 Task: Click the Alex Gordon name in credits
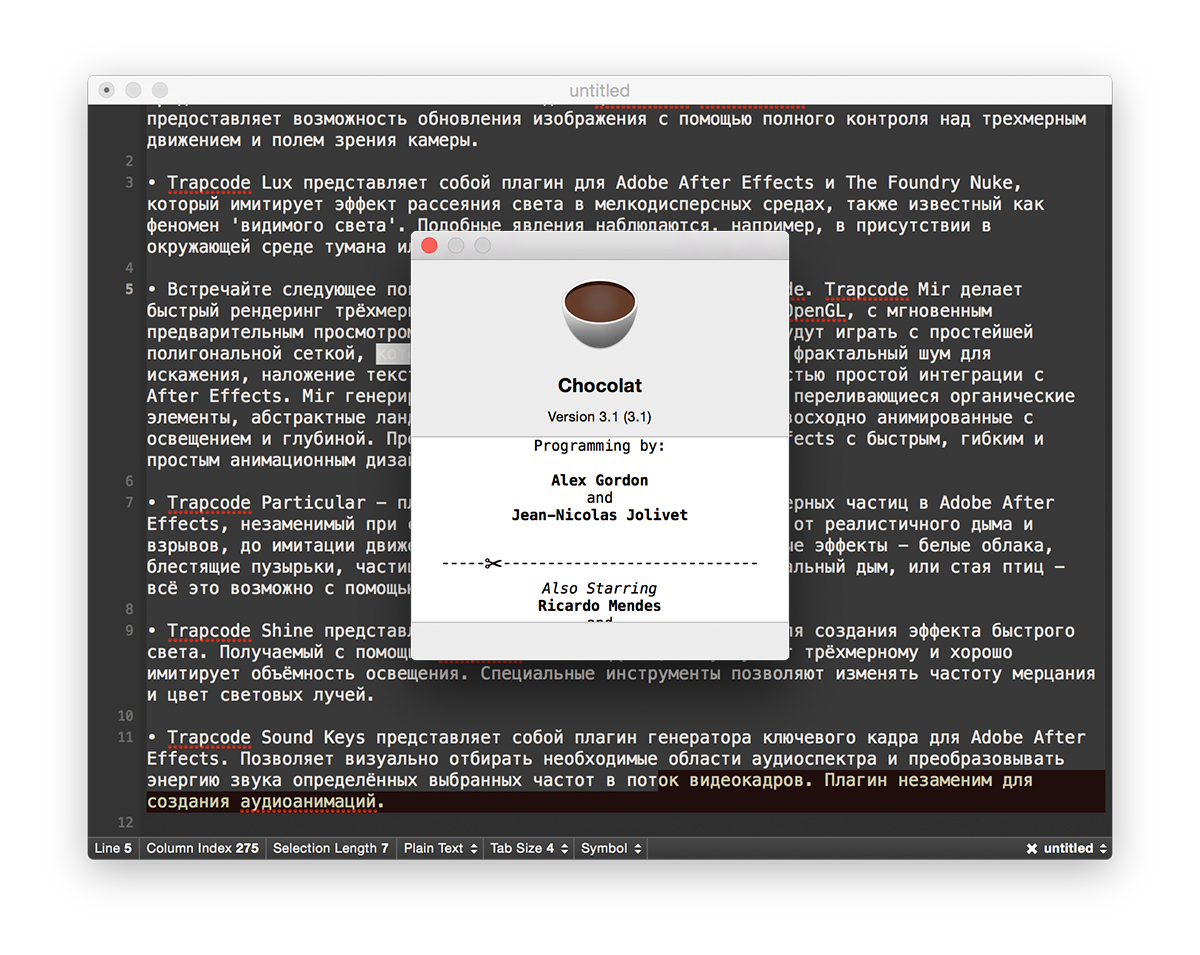[599, 480]
